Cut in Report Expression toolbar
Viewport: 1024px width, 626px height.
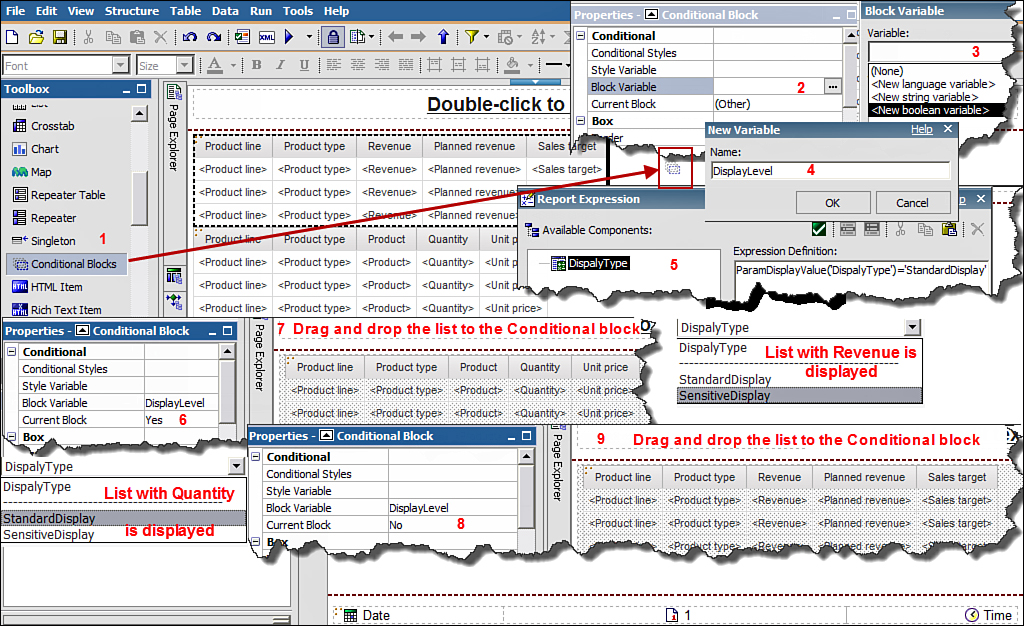coord(901,228)
